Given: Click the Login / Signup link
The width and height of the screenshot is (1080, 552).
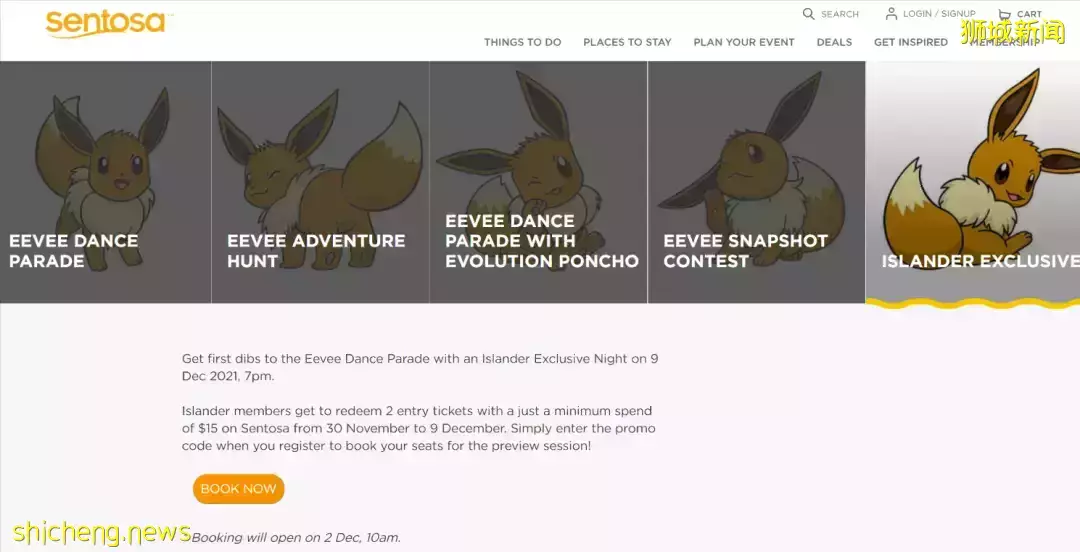Looking at the screenshot, I should [x=938, y=14].
